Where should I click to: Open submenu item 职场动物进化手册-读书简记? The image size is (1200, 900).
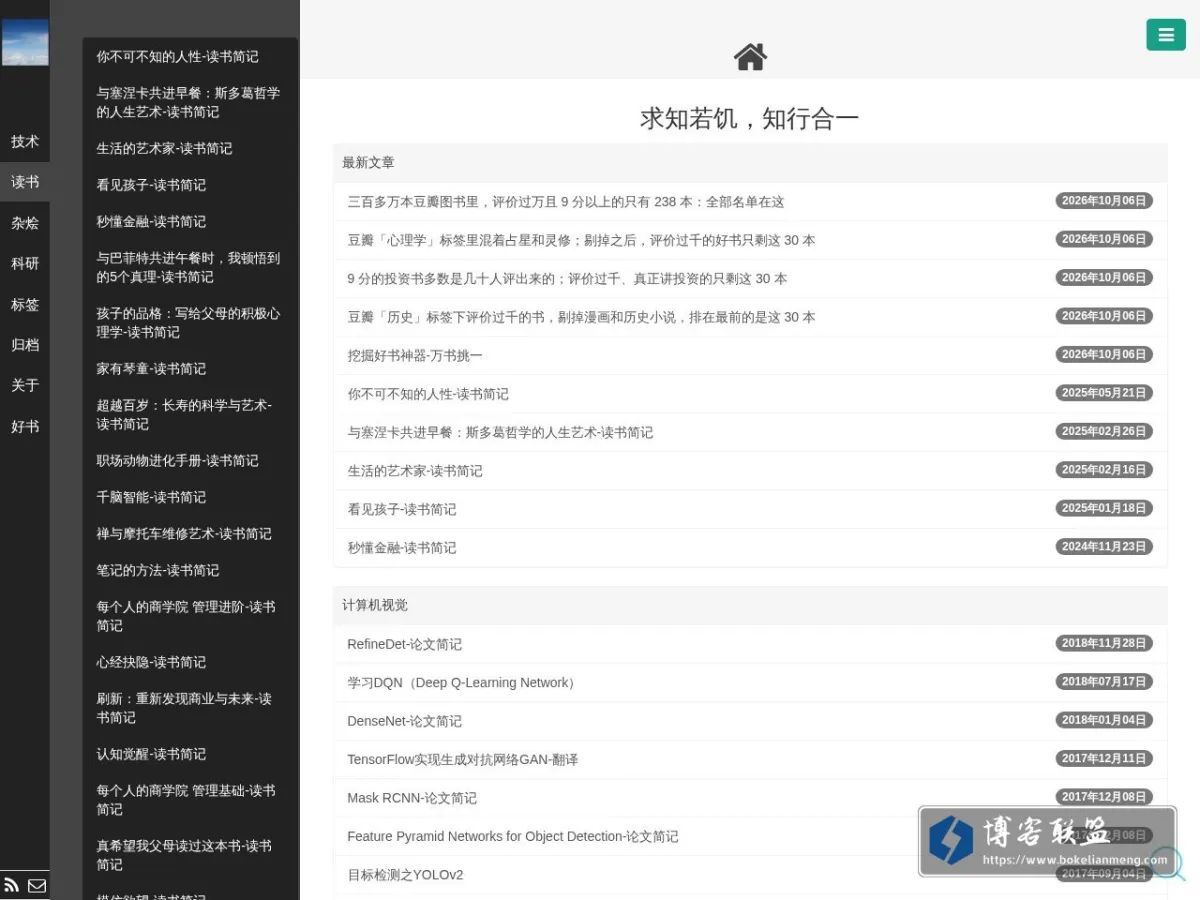click(190, 460)
